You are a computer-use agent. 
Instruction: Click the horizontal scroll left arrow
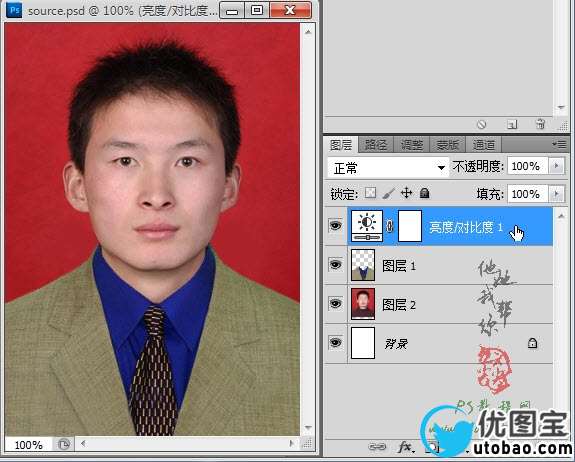pyautogui.click(x=83, y=444)
